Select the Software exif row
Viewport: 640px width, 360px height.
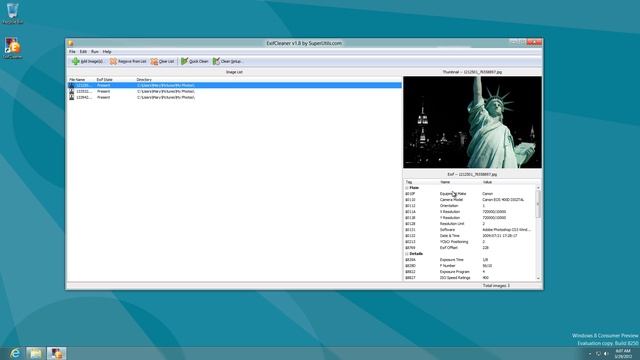[469, 230]
